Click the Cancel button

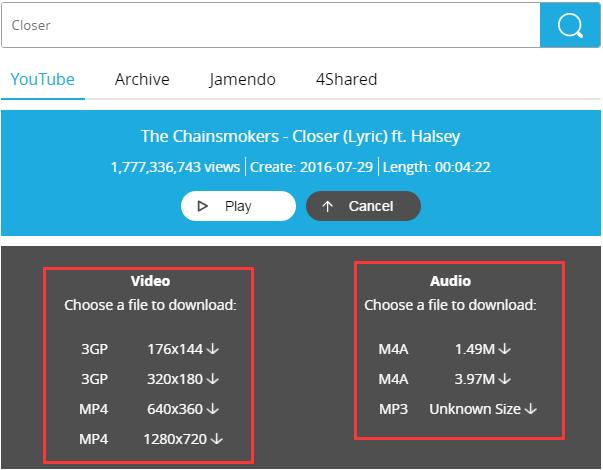363,206
